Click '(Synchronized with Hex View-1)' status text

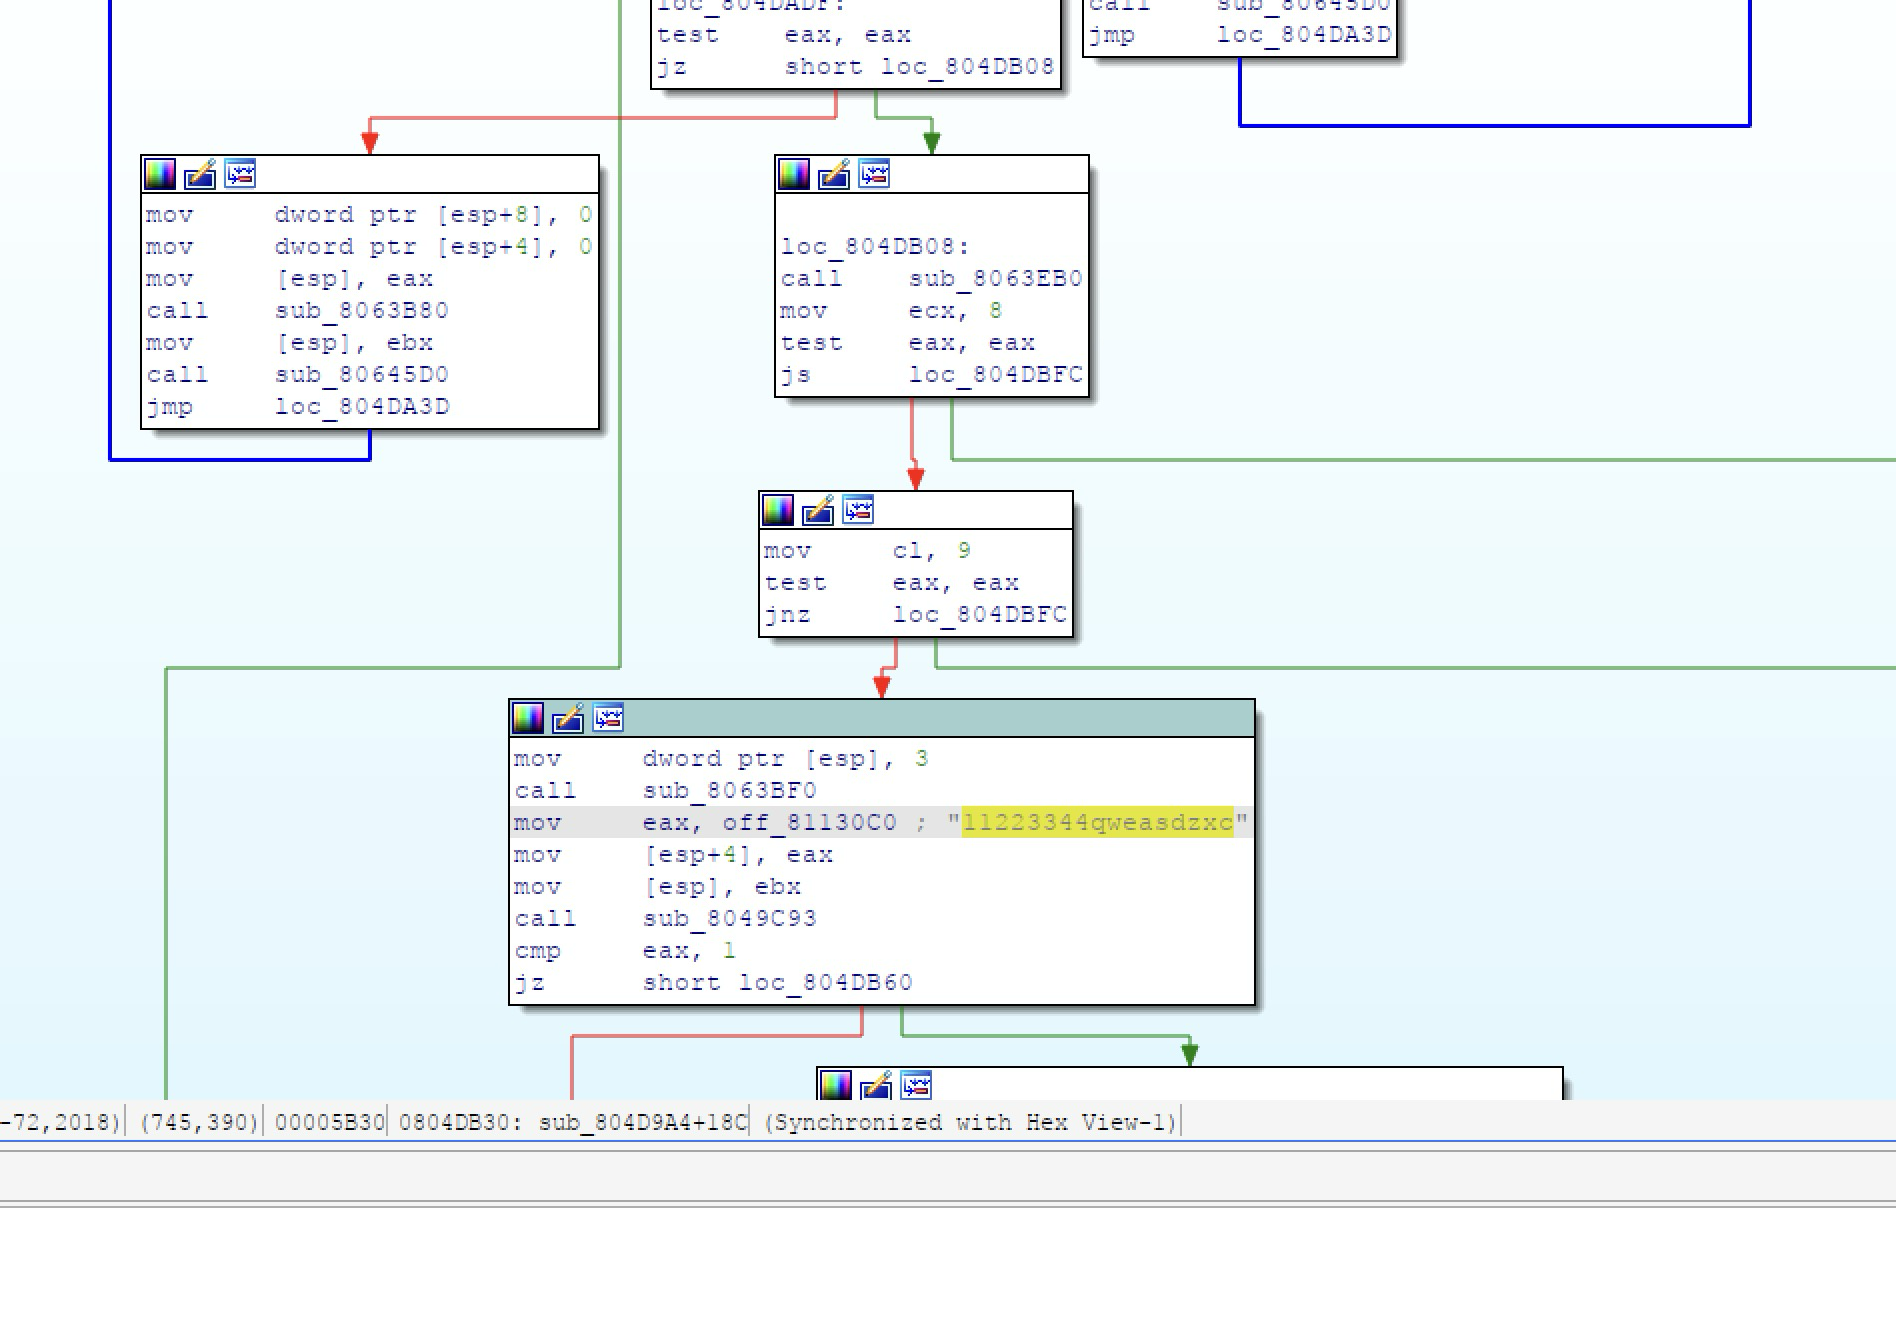tap(970, 1122)
